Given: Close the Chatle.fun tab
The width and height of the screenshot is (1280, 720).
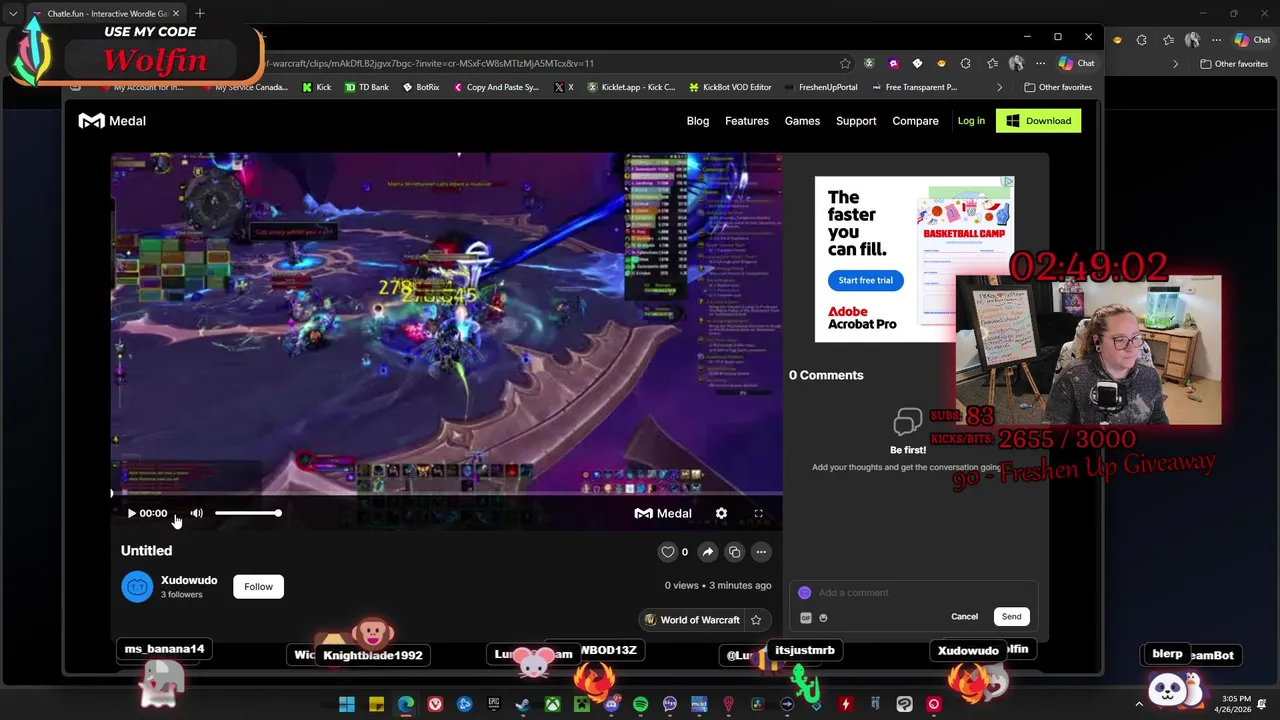Looking at the screenshot, I should point(176,13).
